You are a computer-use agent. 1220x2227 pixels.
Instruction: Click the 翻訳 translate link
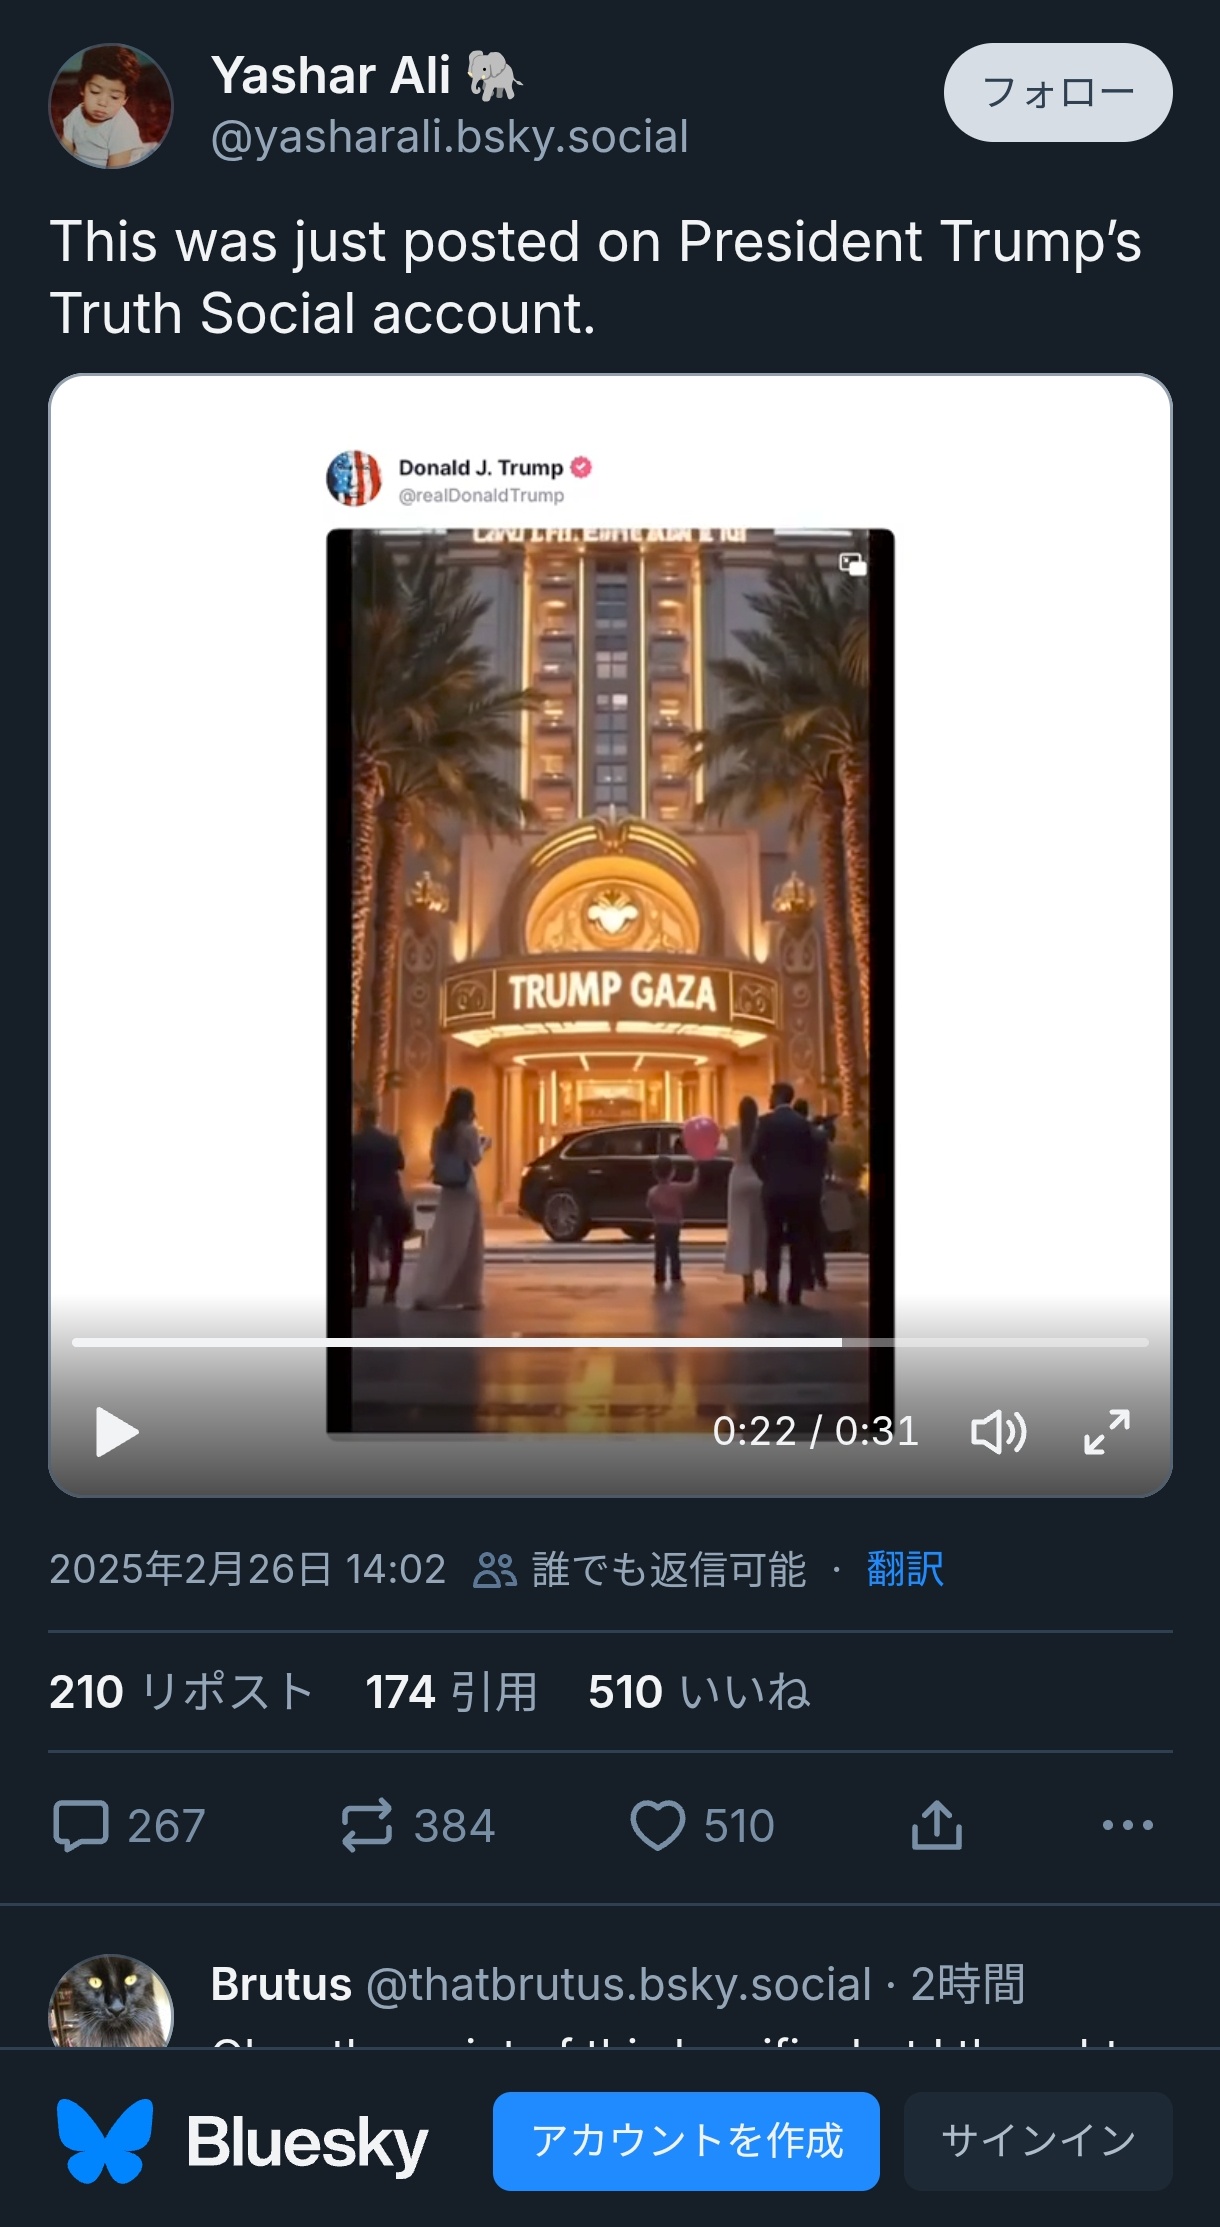coord(905,1569)
